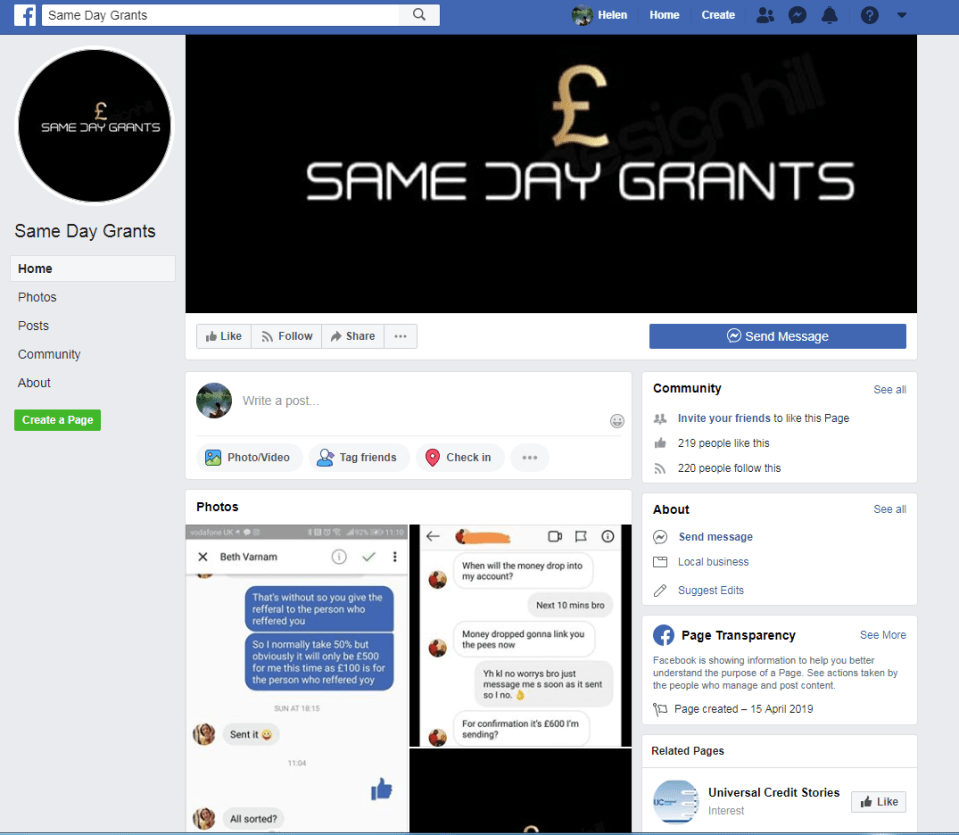The width and height of the screenshot is (959, 835).
Task: Expand the account dropdown arrow in top bar
Action: tap(902, 15)
